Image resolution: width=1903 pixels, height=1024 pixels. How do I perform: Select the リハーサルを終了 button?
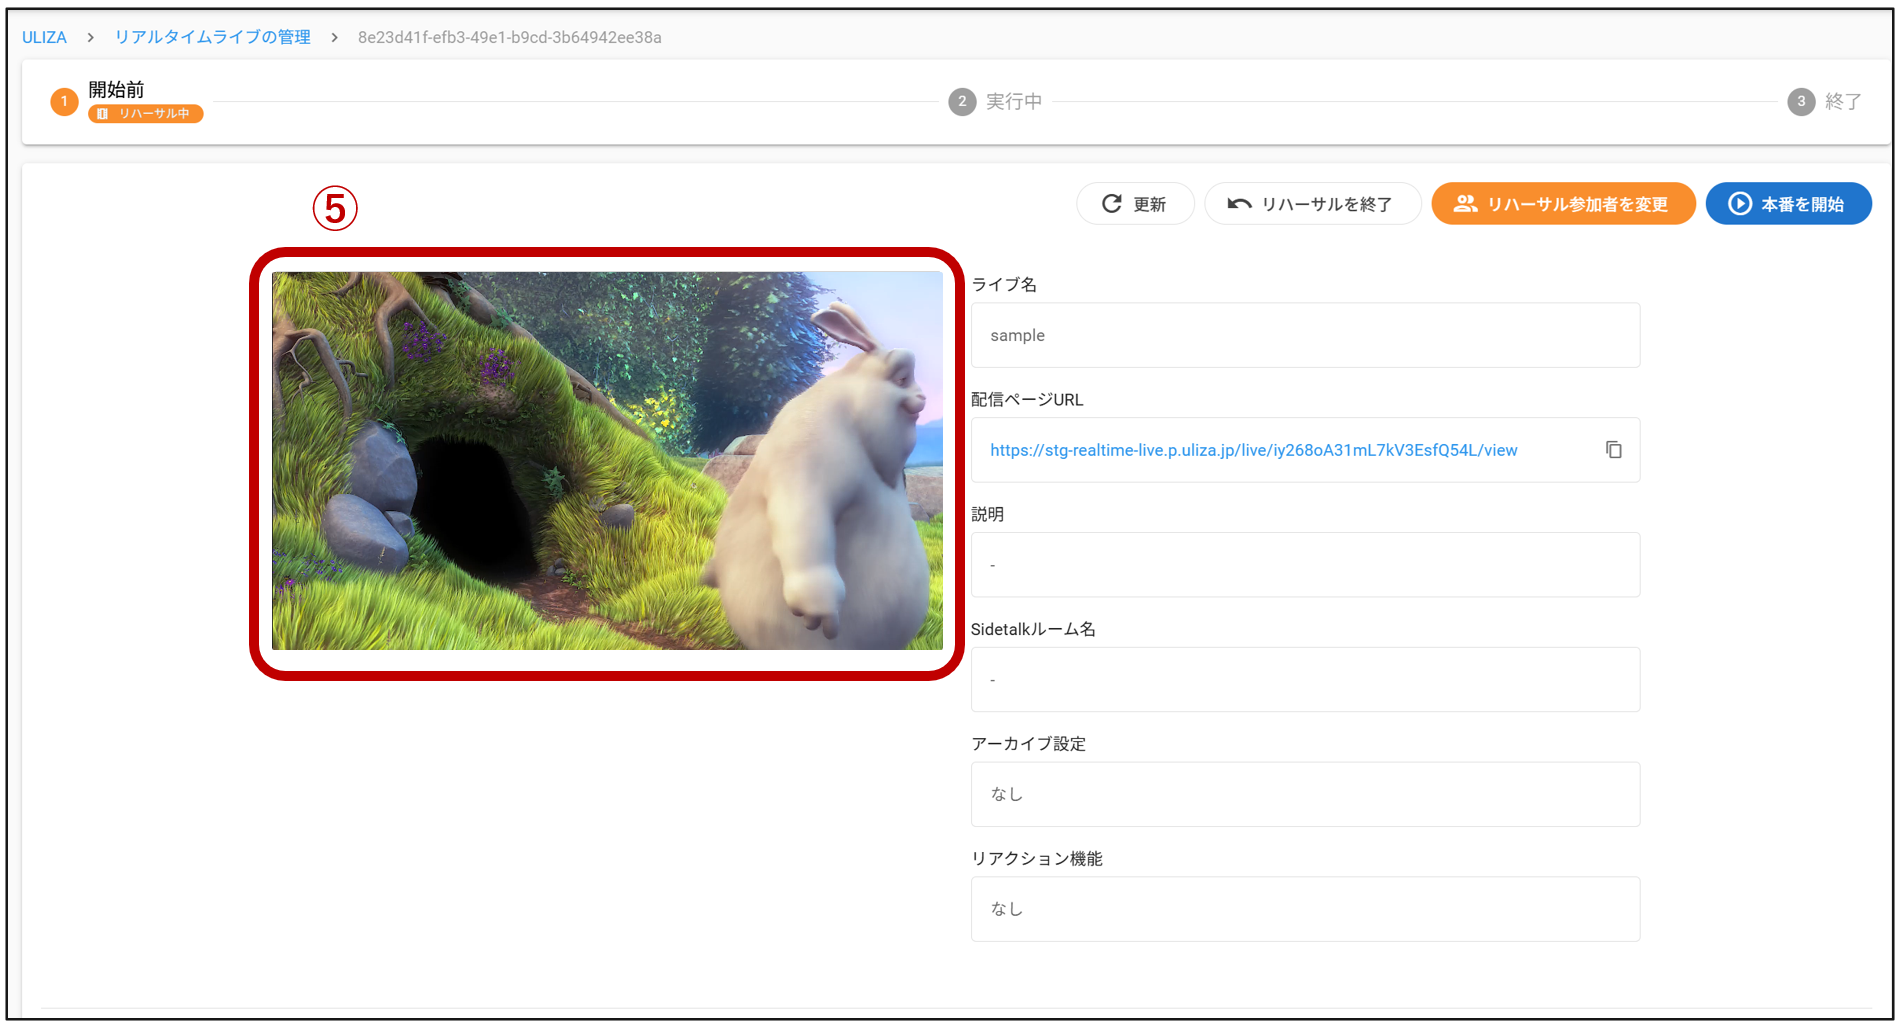click(x=1312, y=204)
